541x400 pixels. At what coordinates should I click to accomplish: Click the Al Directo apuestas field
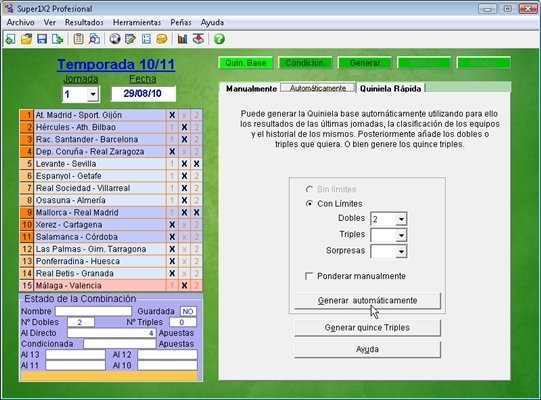point(111,333)
